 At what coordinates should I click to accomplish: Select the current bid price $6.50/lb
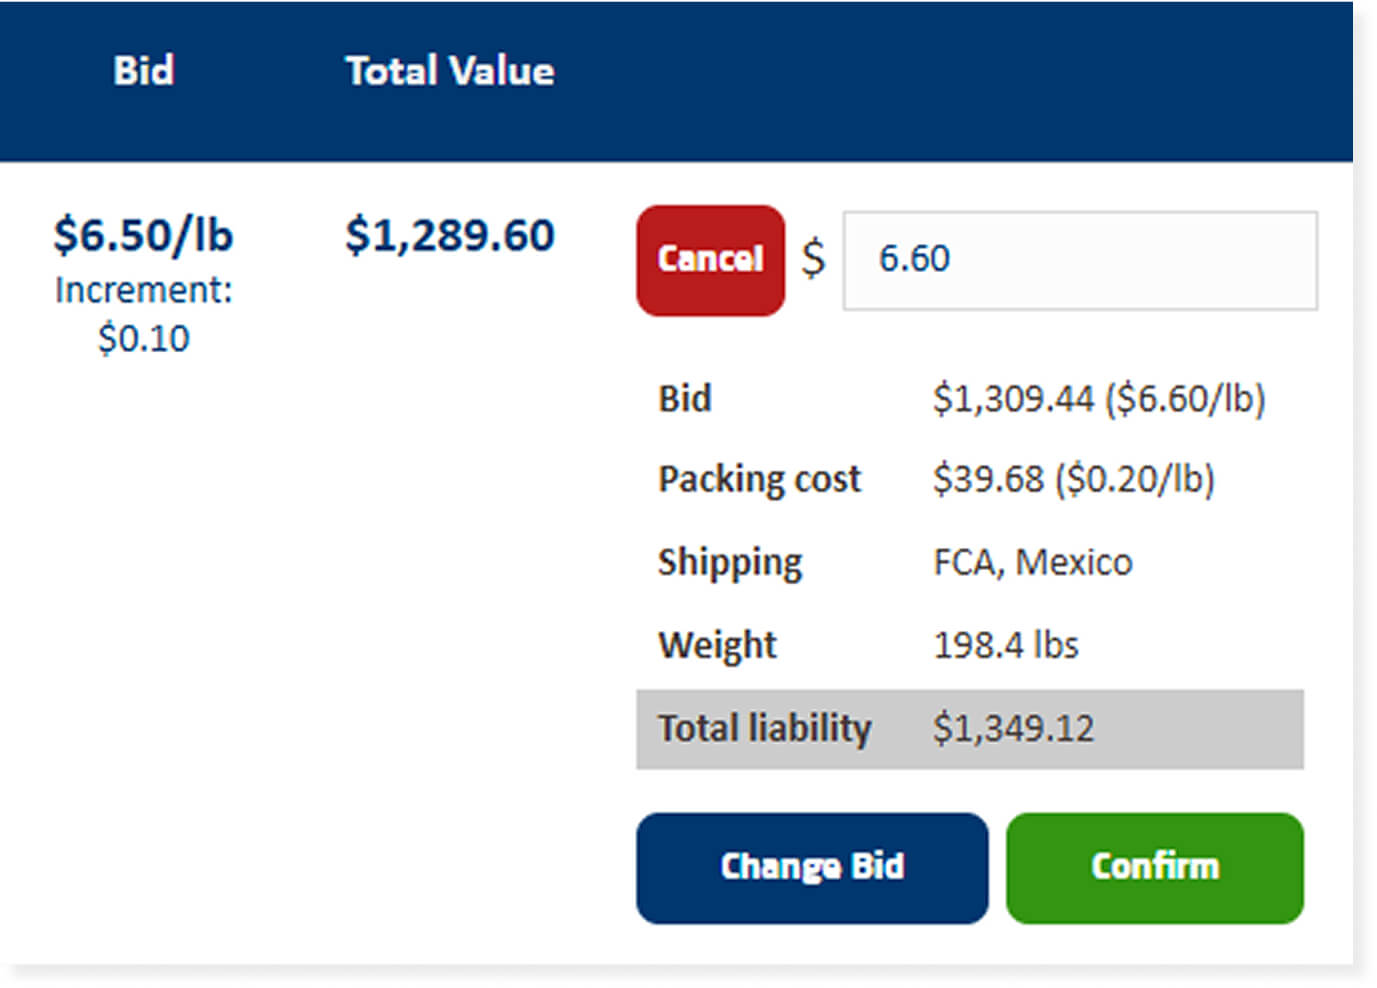click(x=143, y=235)
